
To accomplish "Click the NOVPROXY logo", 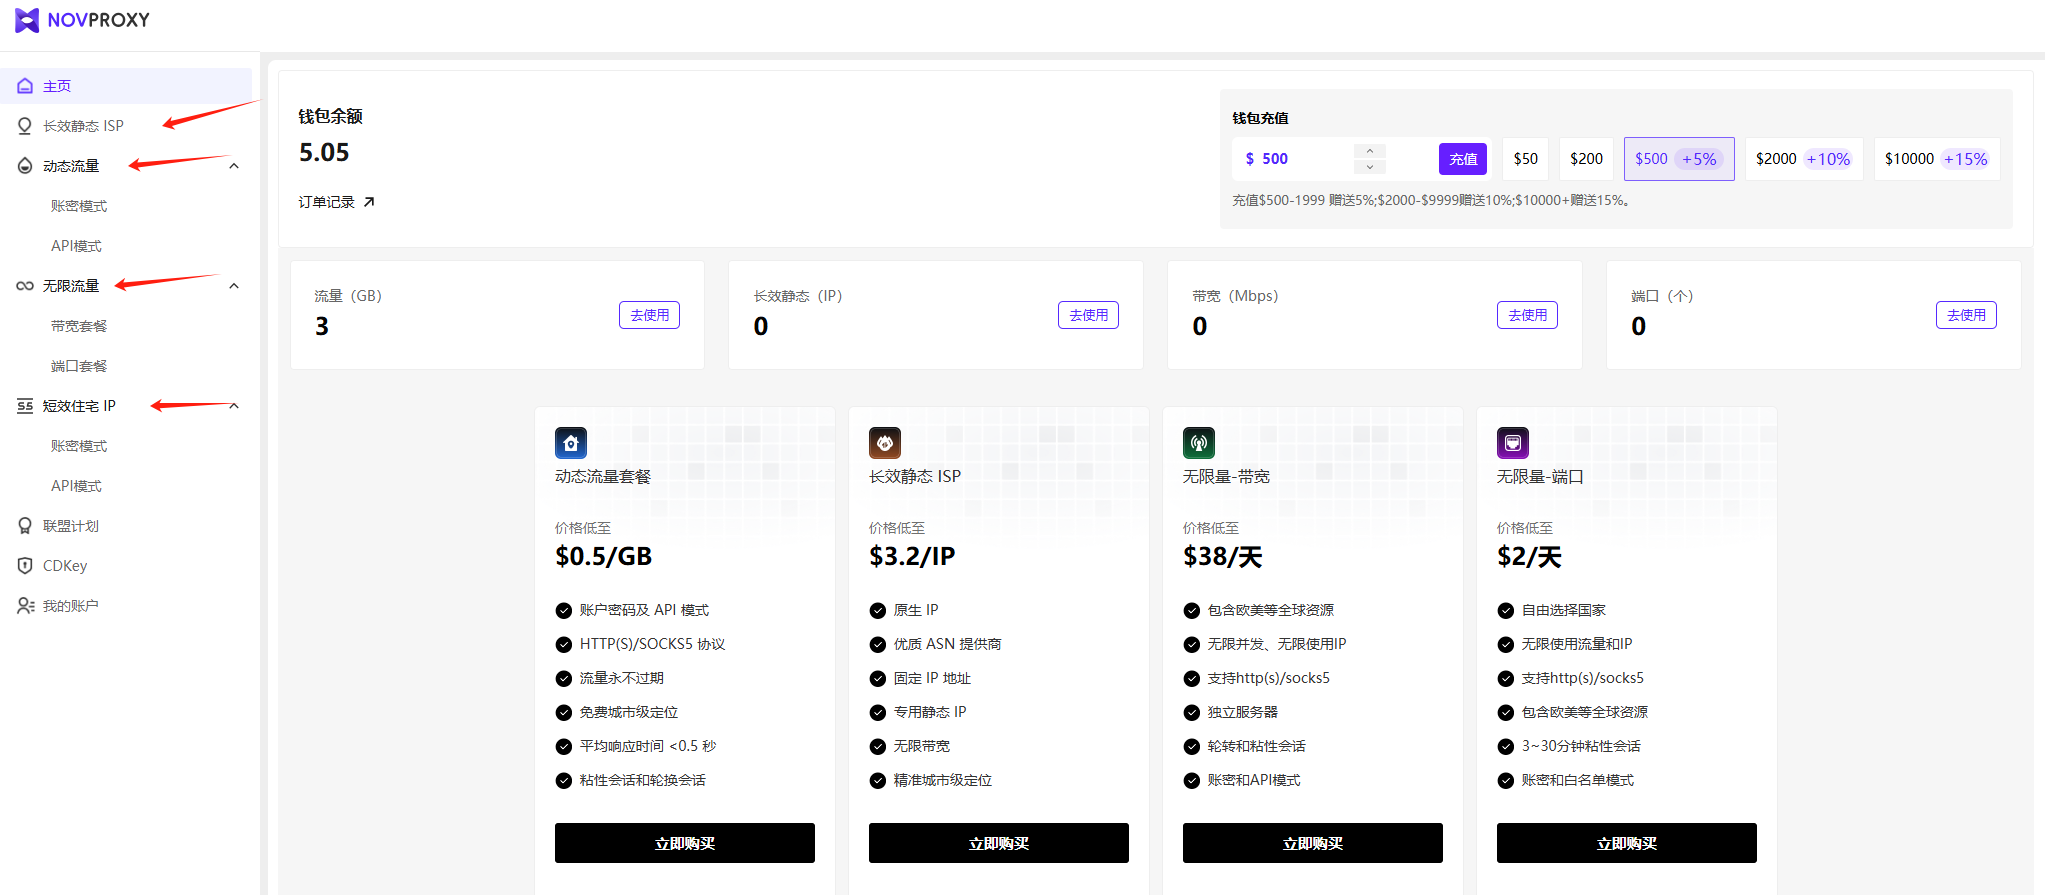I will (82, 20).
